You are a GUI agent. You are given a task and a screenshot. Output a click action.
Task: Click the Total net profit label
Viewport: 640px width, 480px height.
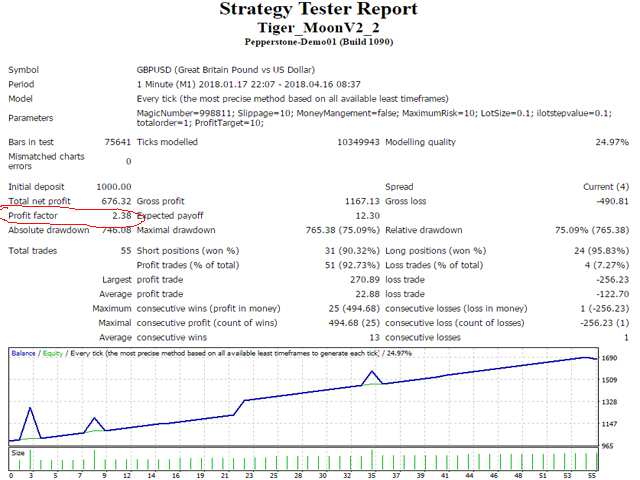point(38,201)
